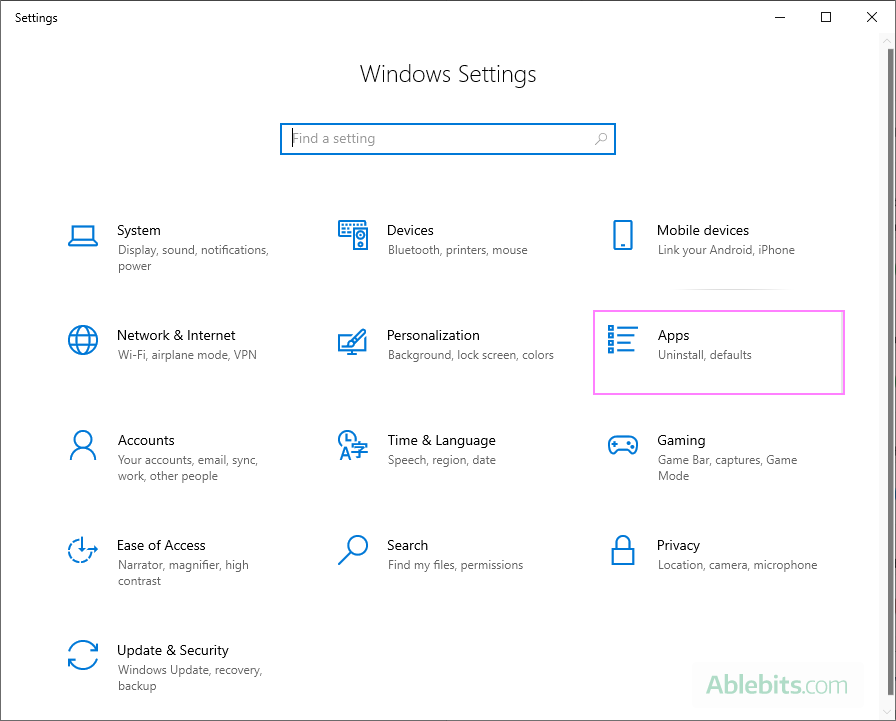
Task: Click 'Narrator, magnifier, high contrast' text
Action: 183,573
